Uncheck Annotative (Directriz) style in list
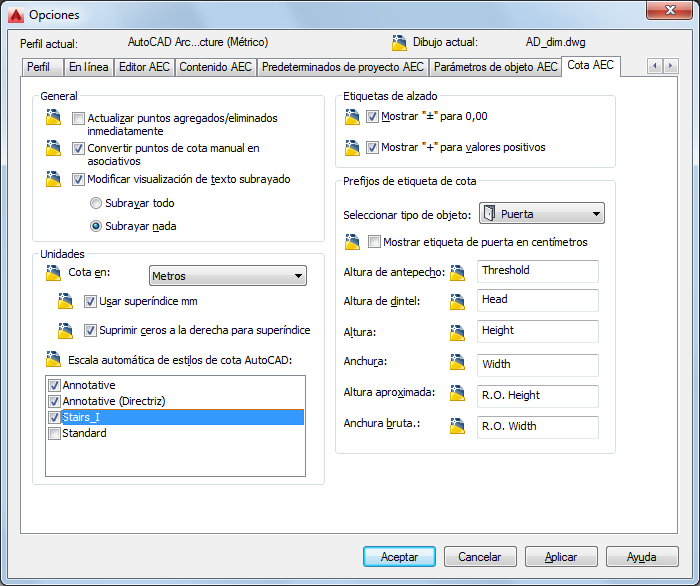 pyautogui.click(x=54, y=401)
